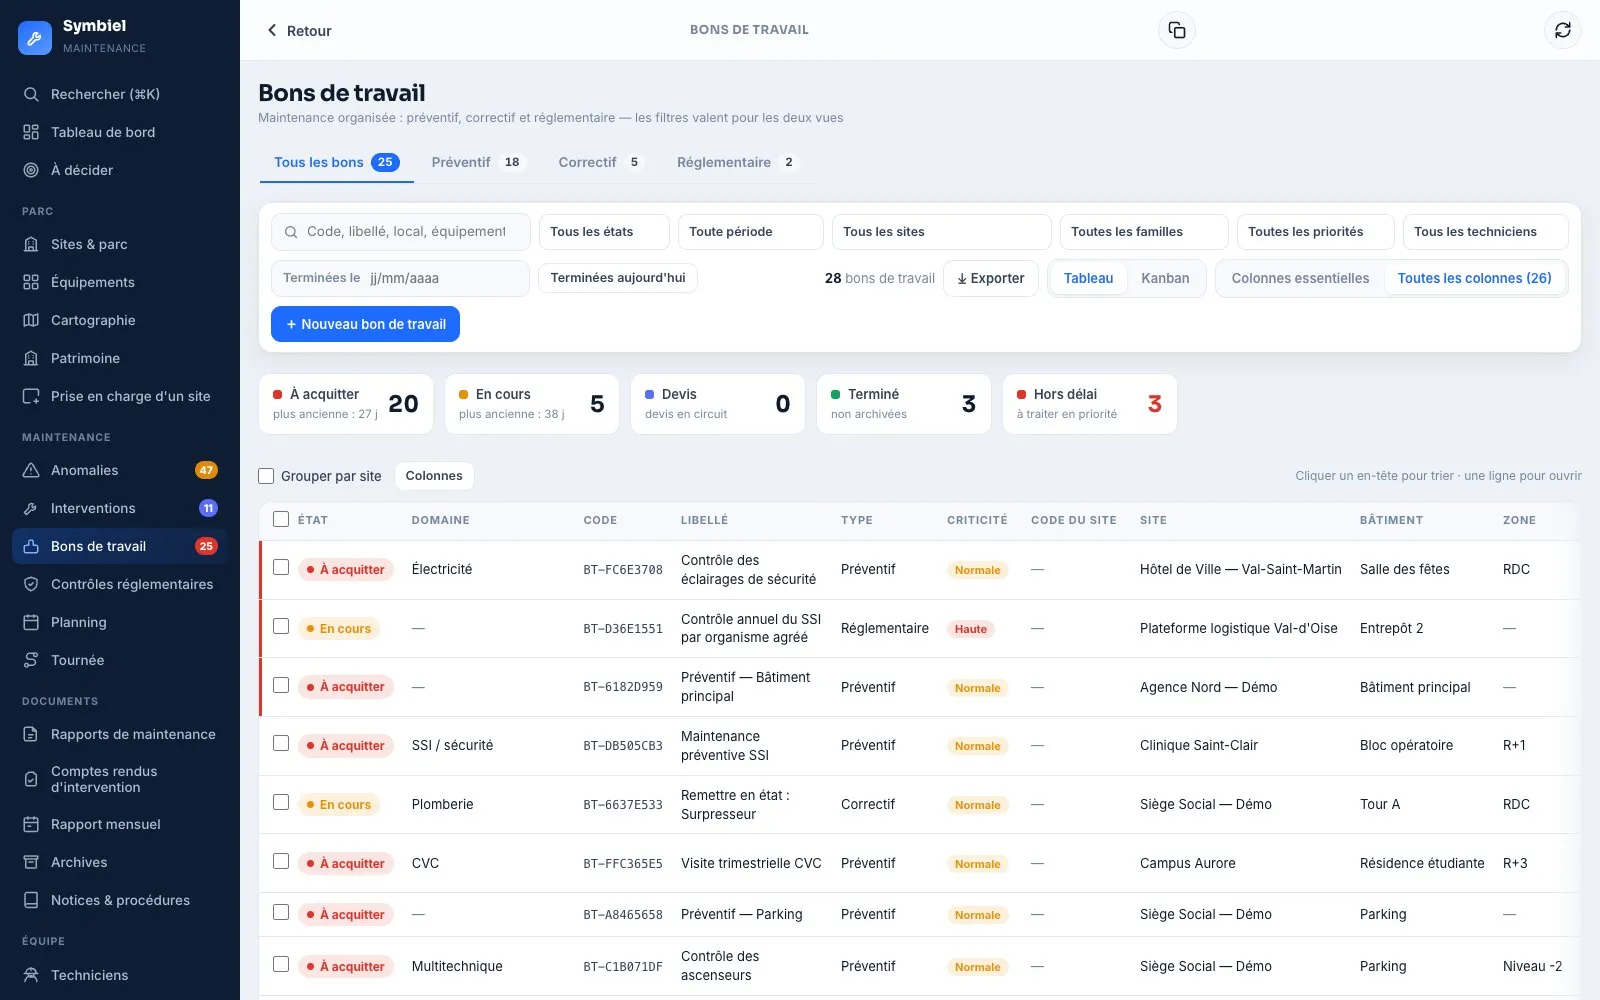Open the À décider target icon entry
Viewport: 1600px width, 1000px height.
pyautogui.click(x=120, y=170)
